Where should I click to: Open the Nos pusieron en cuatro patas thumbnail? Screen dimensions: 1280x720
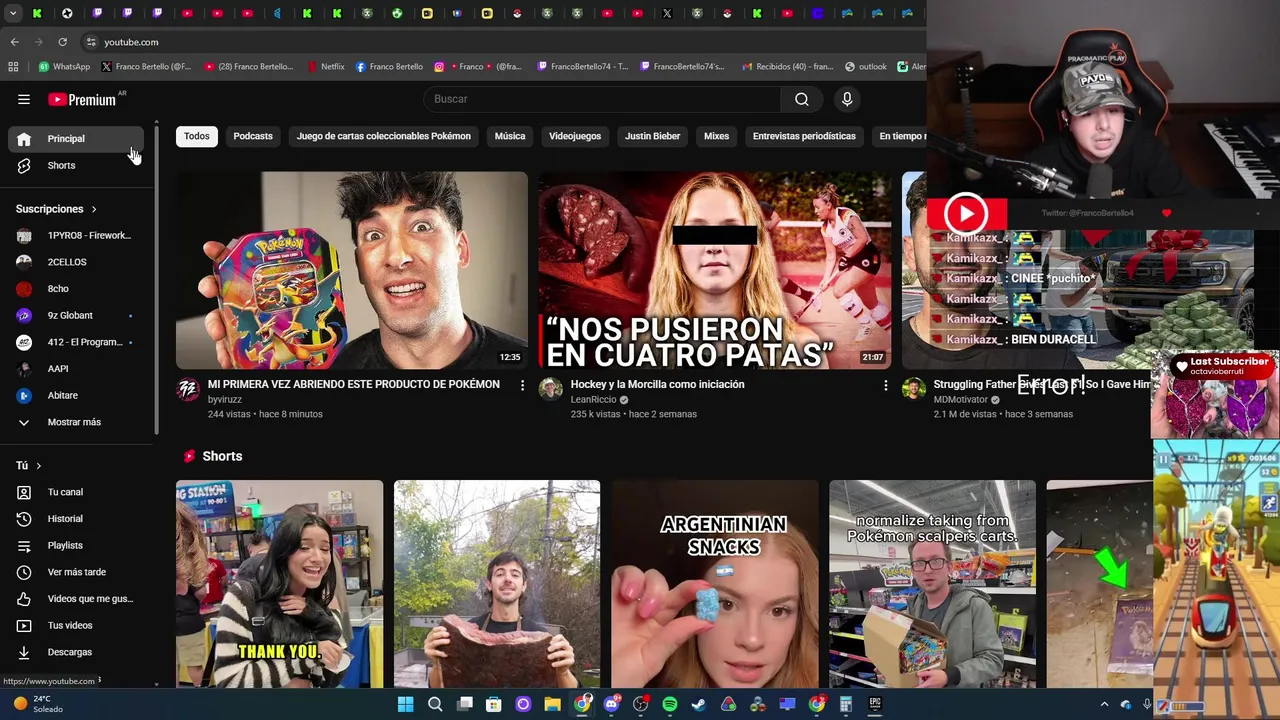715,271
